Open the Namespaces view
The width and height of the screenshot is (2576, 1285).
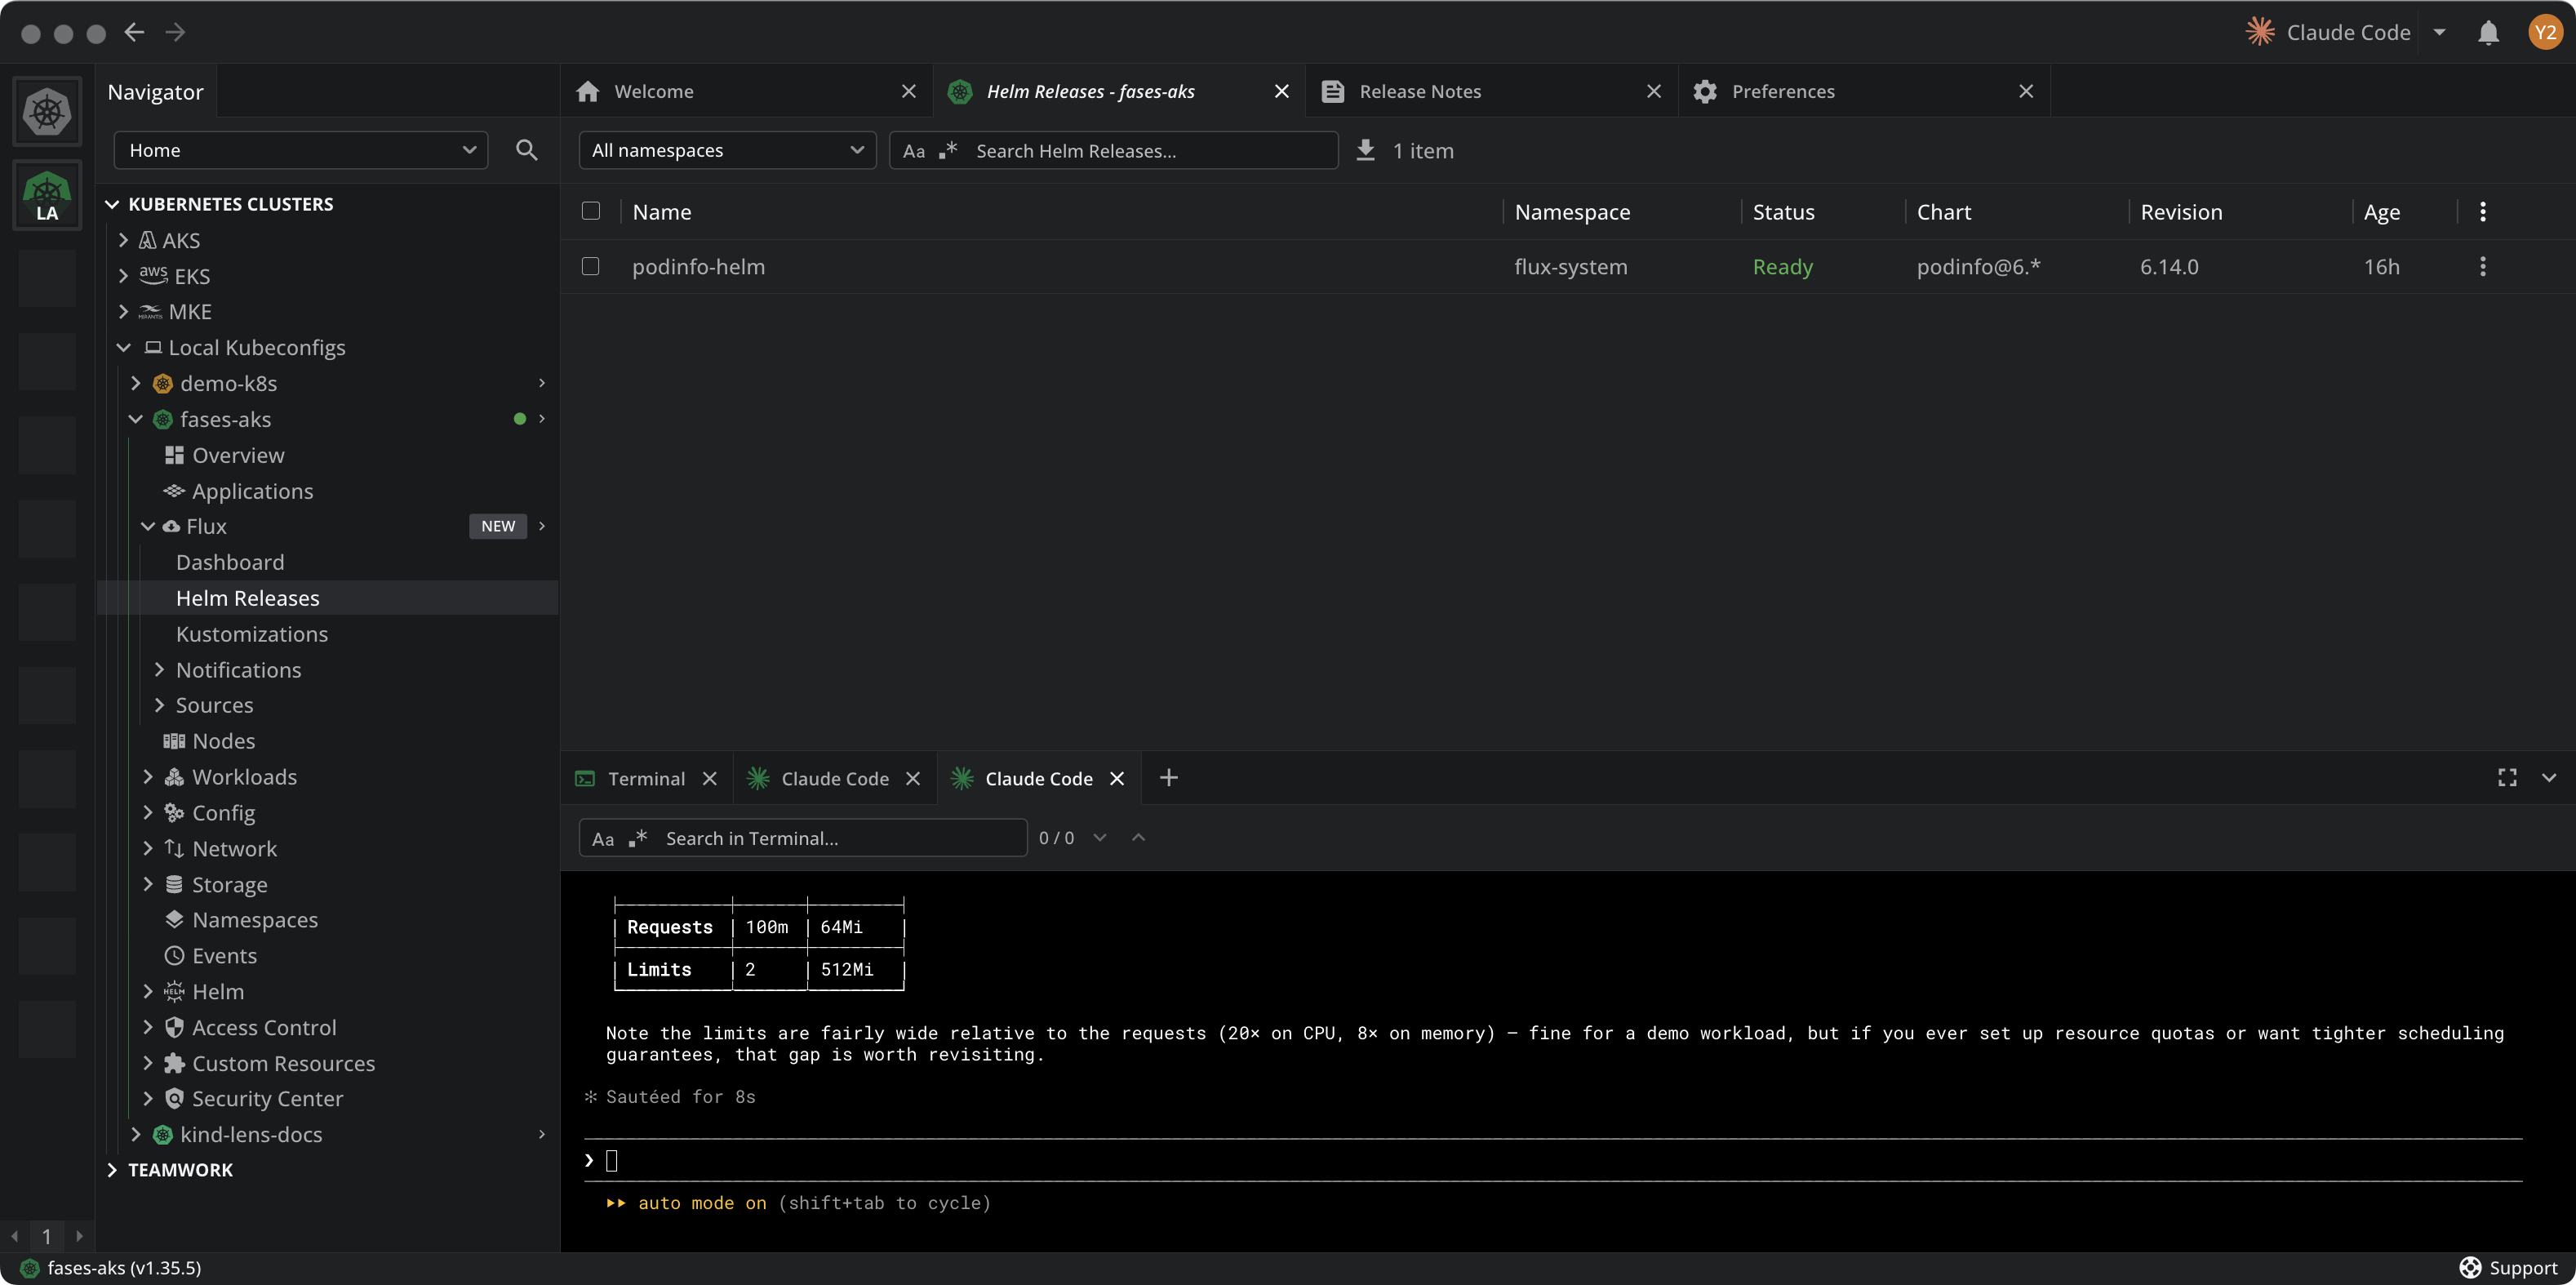pyautogui.click(x=255, y=919)
